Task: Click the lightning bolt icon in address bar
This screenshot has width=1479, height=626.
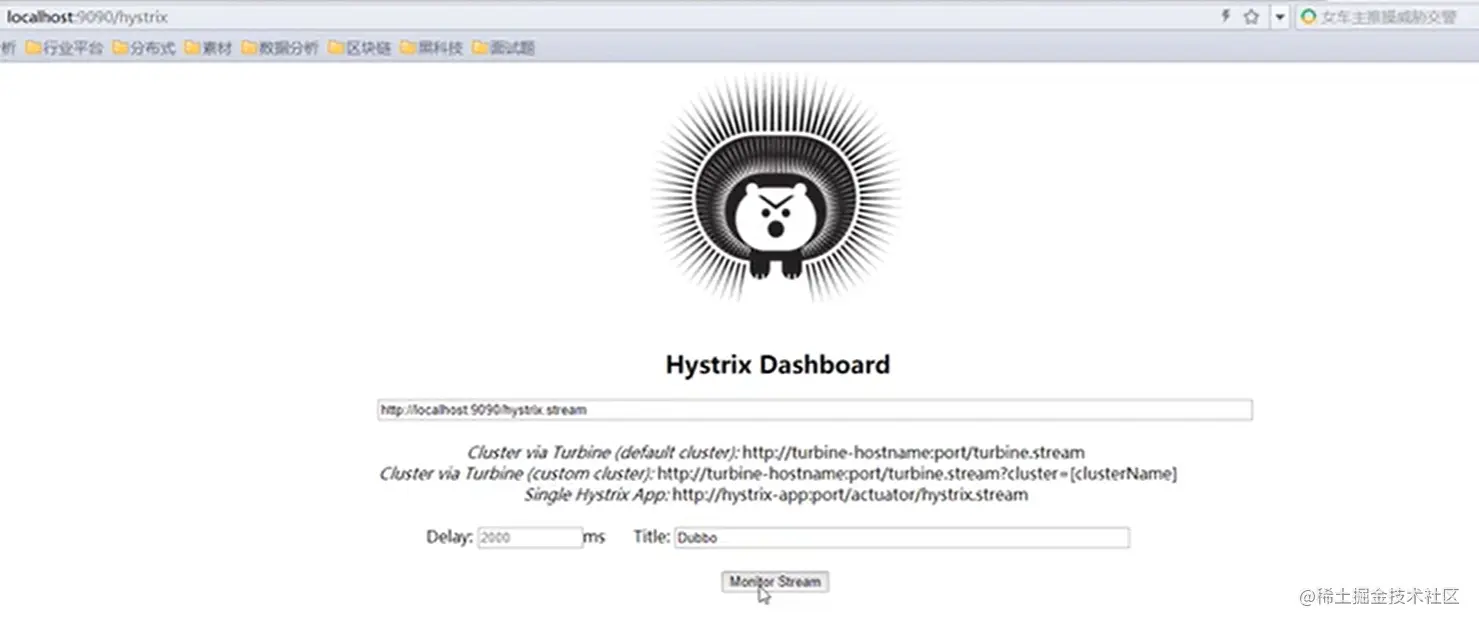Action: click(1225, 17)
